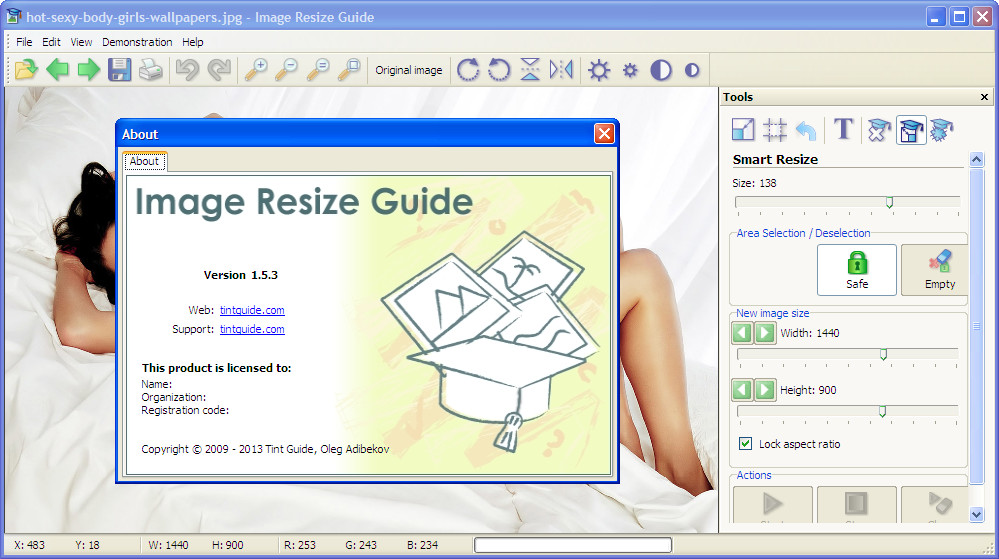Start the smart resize action (play button)
Viewport: 999px width, 559px height.
pyautogui.click(x=773, y=505)
